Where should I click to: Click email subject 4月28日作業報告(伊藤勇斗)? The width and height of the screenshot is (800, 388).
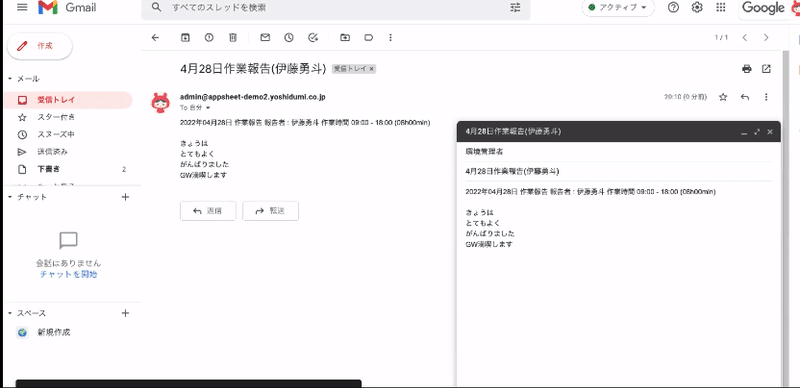pos(253,69)
